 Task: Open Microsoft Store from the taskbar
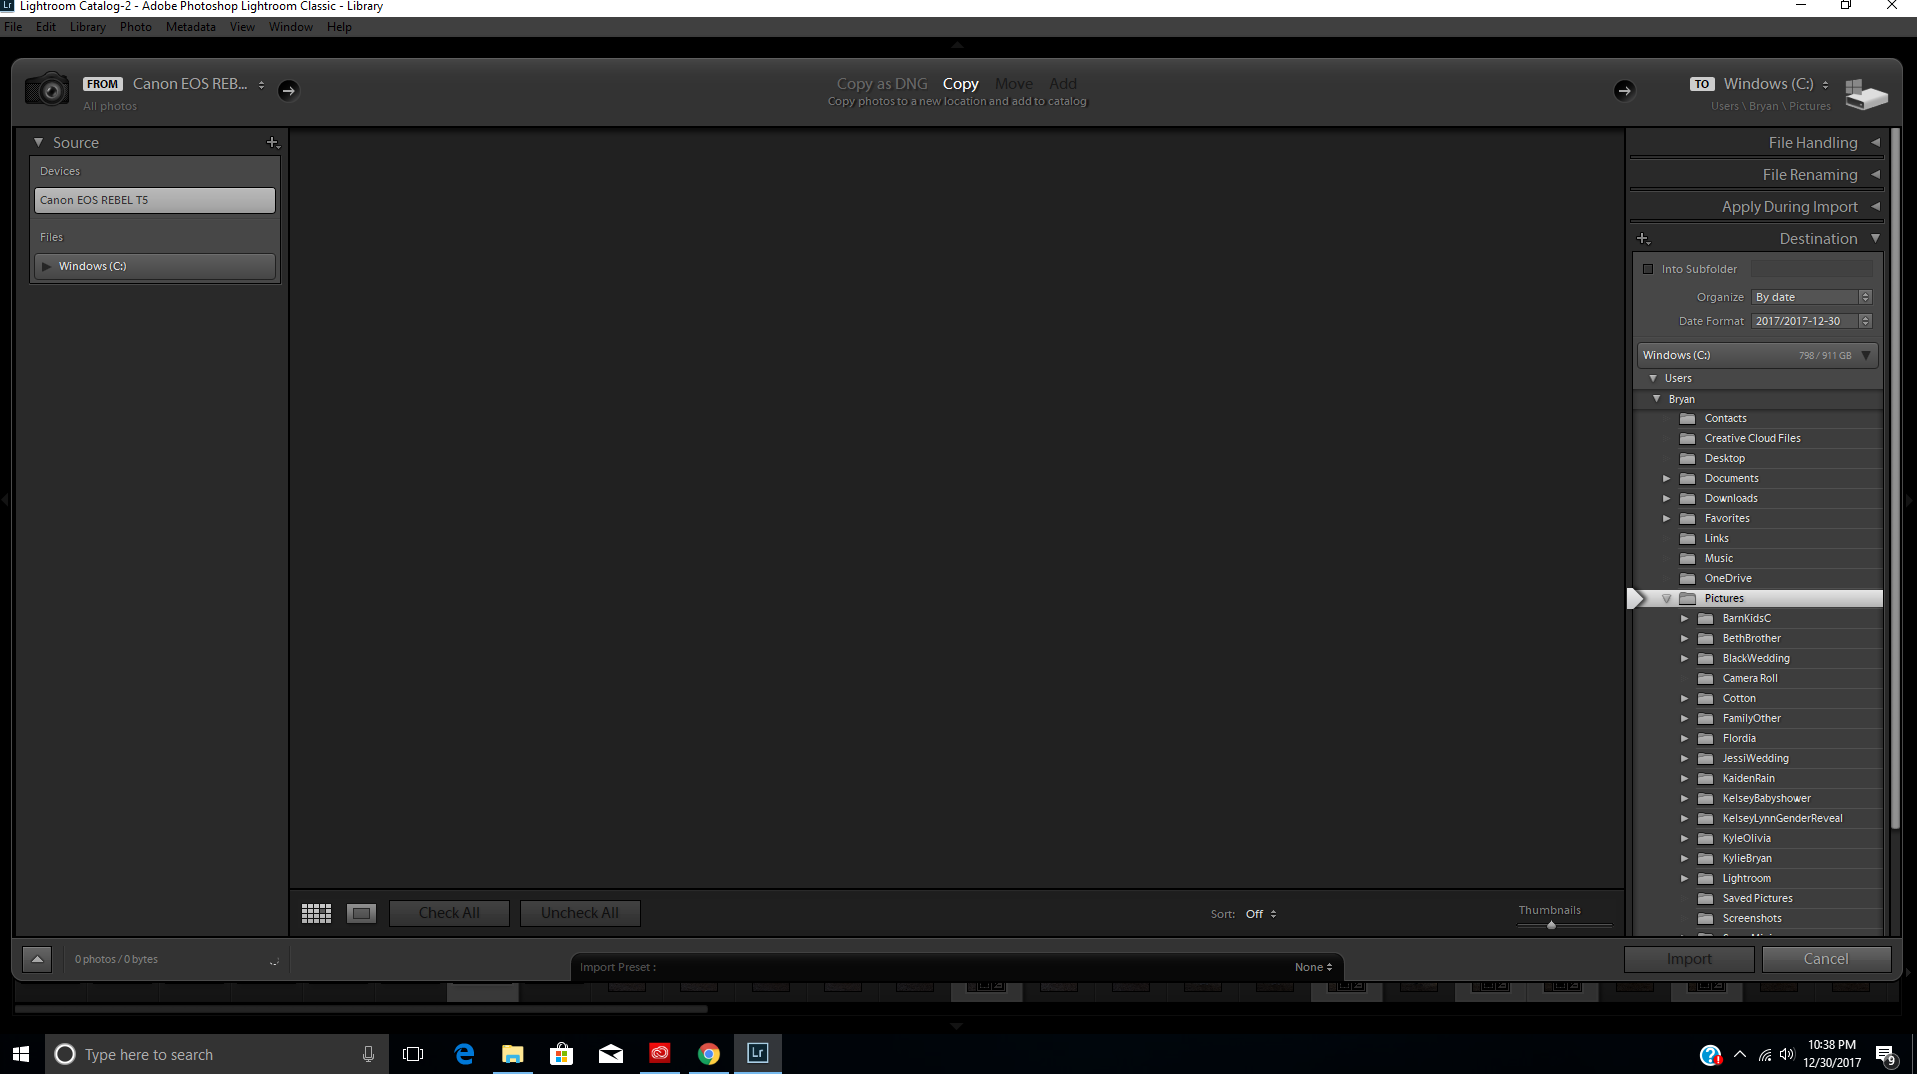point(562,1054)
